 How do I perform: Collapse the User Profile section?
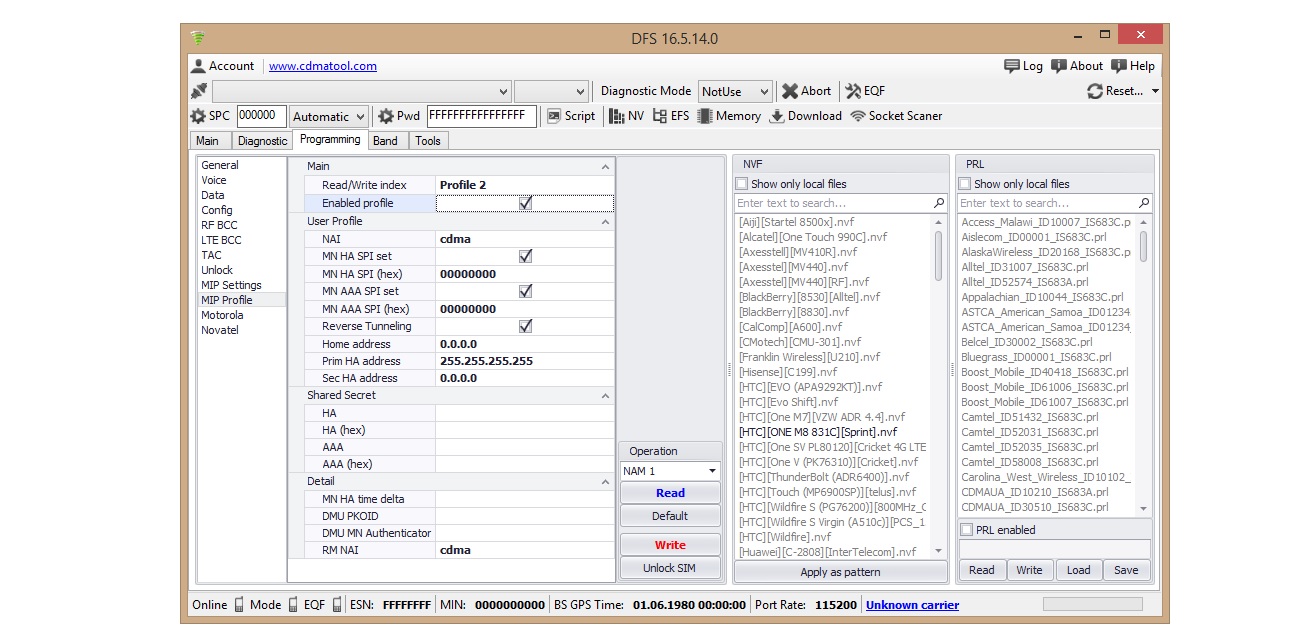[605, 222]
